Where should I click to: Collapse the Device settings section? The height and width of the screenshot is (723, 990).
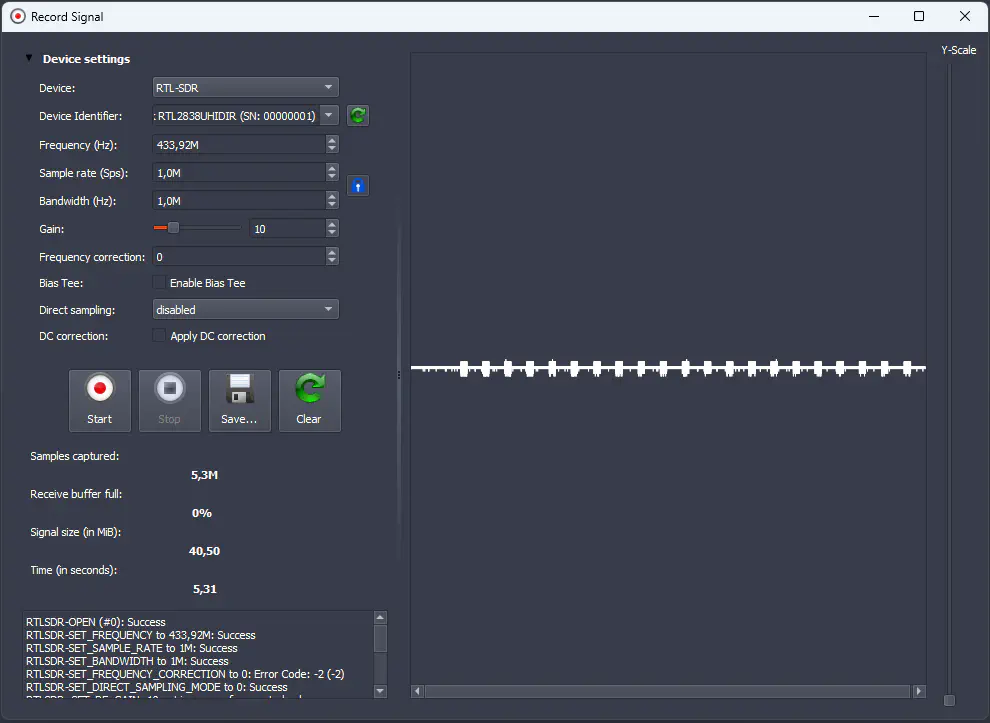29,59
